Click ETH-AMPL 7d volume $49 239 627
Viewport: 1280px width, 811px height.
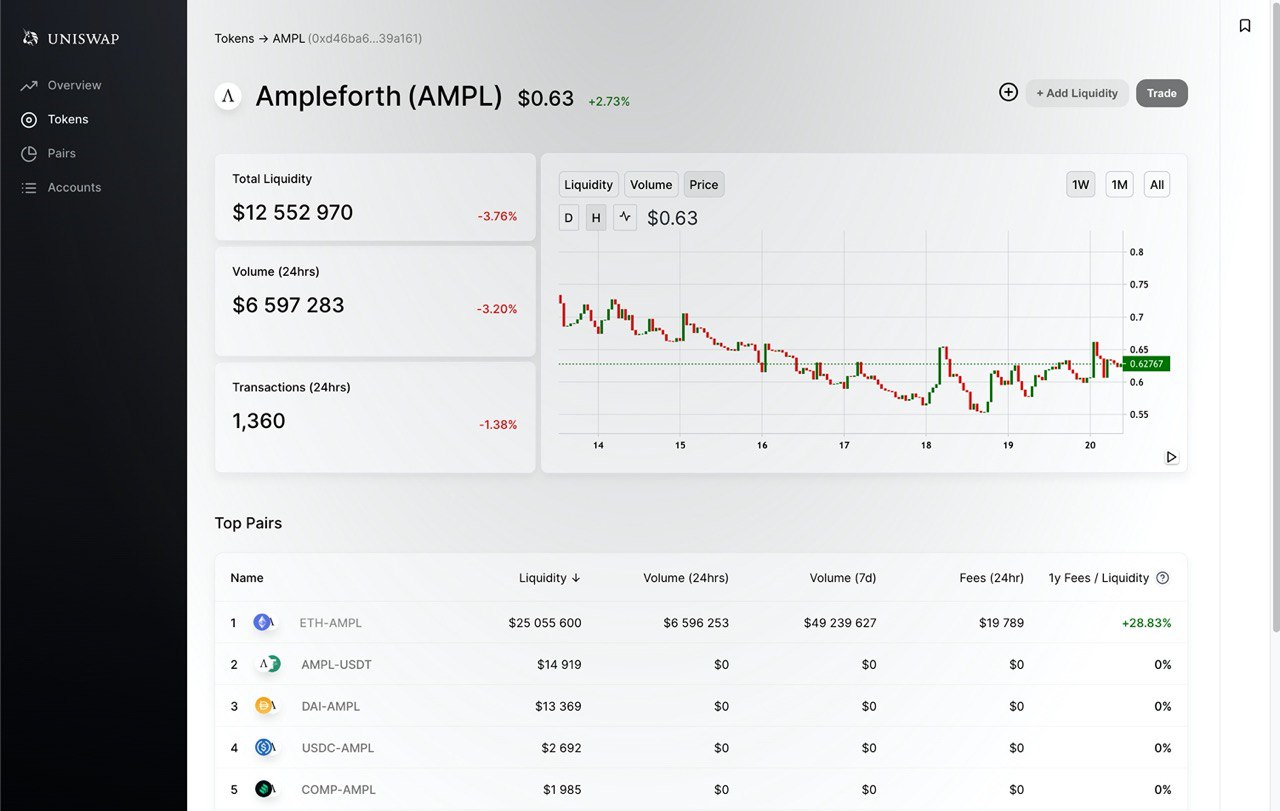point(840,623)
